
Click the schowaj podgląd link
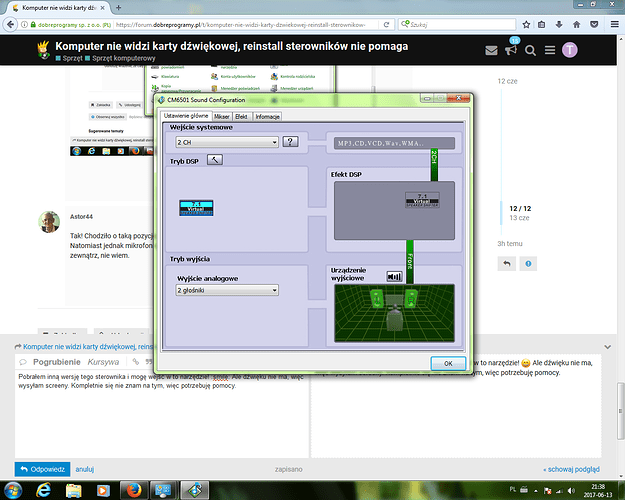pyautogui.click(x=571, y=469)
